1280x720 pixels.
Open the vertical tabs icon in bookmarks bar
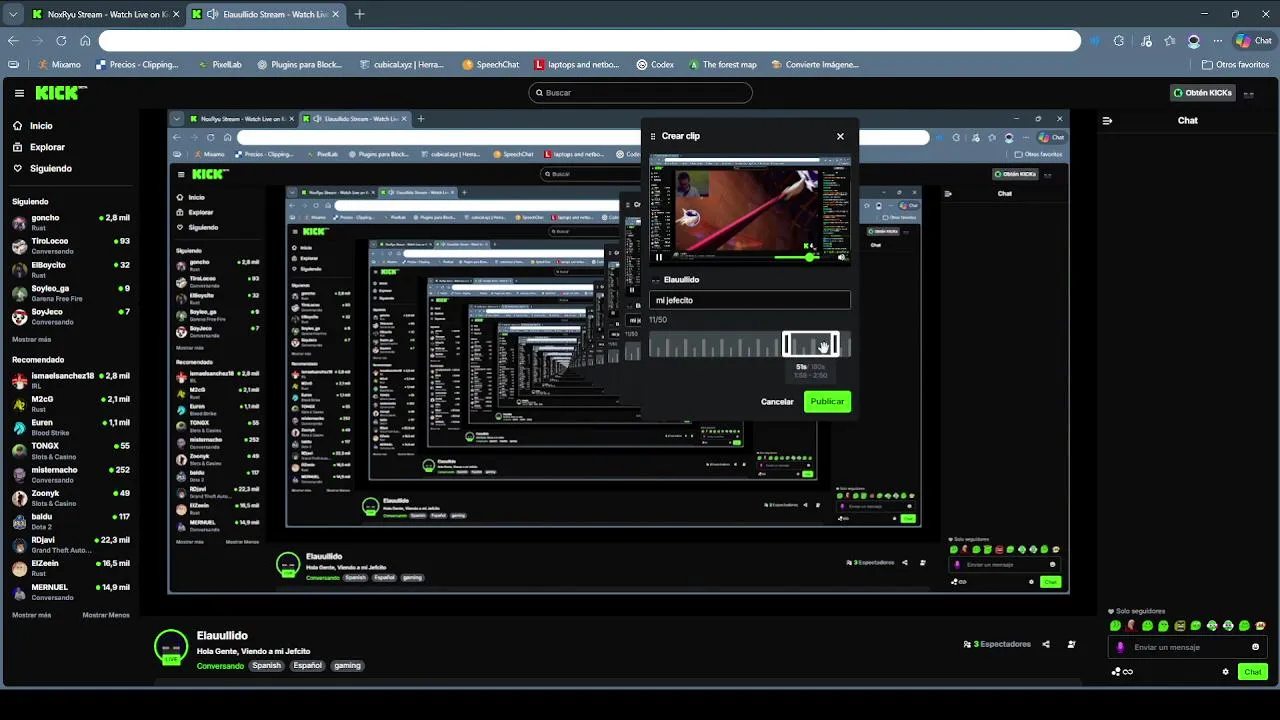[13, 64]
